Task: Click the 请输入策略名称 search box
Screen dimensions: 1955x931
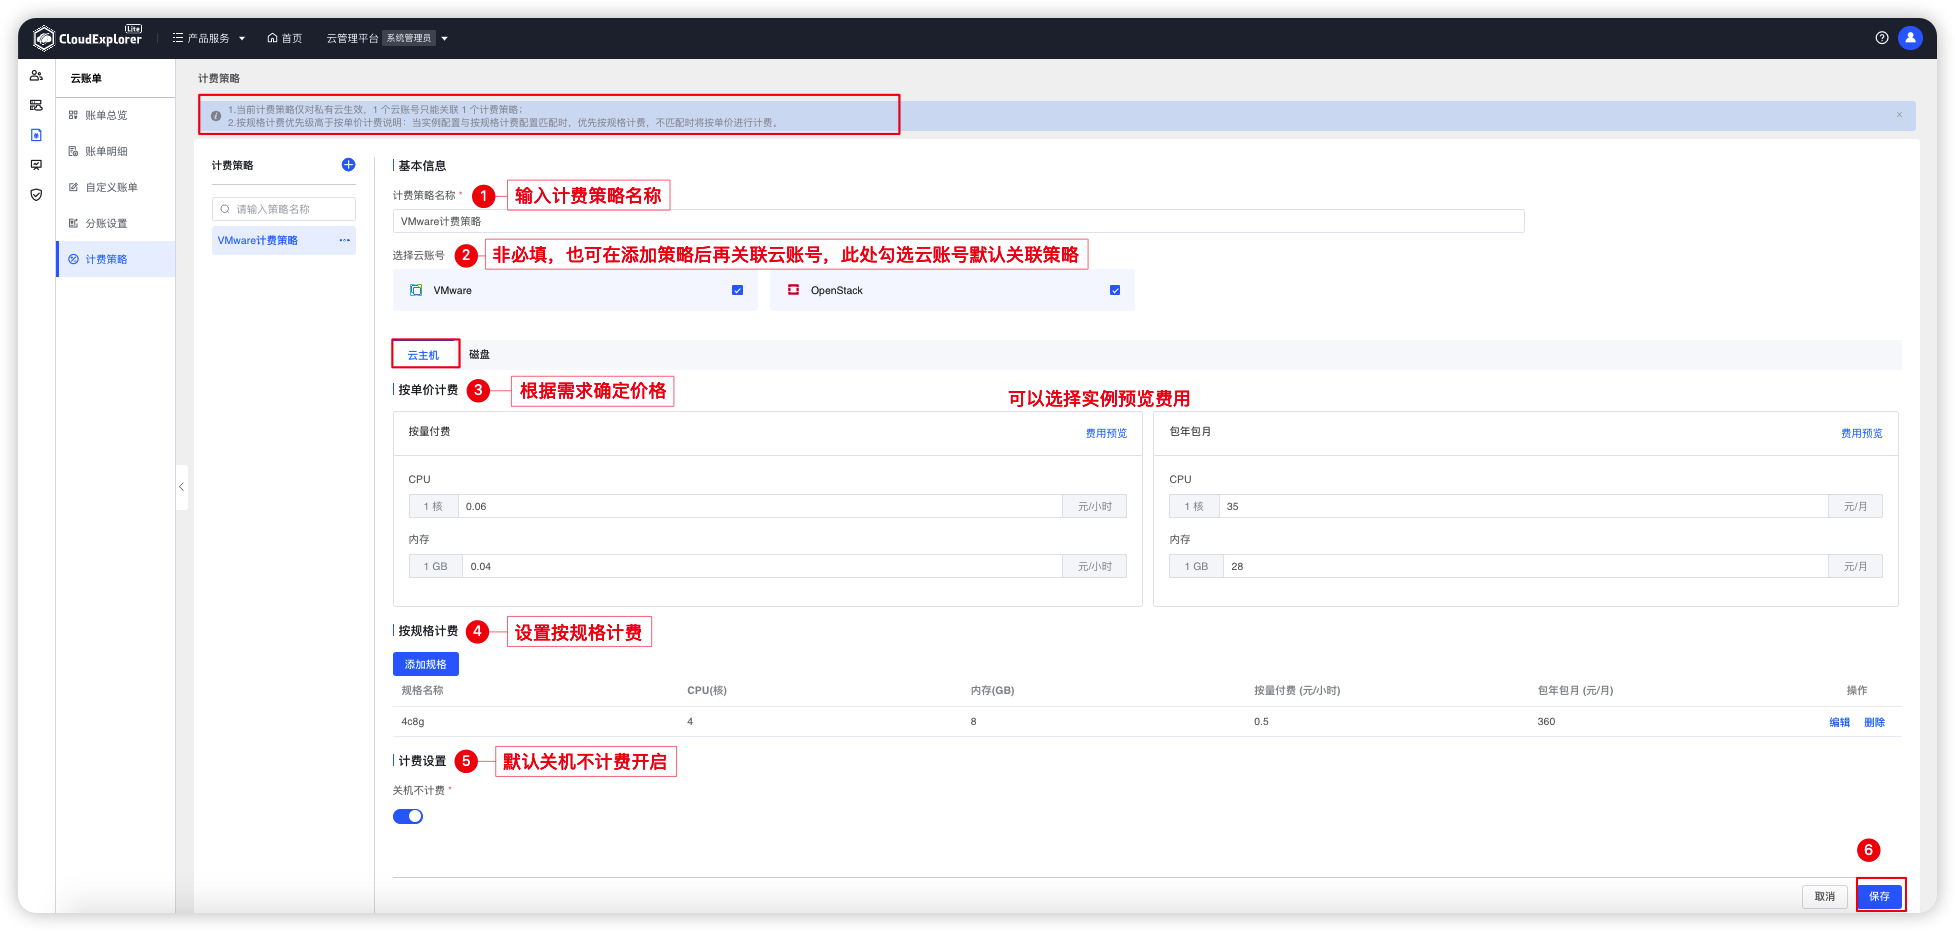Action: tap(284, 209)
